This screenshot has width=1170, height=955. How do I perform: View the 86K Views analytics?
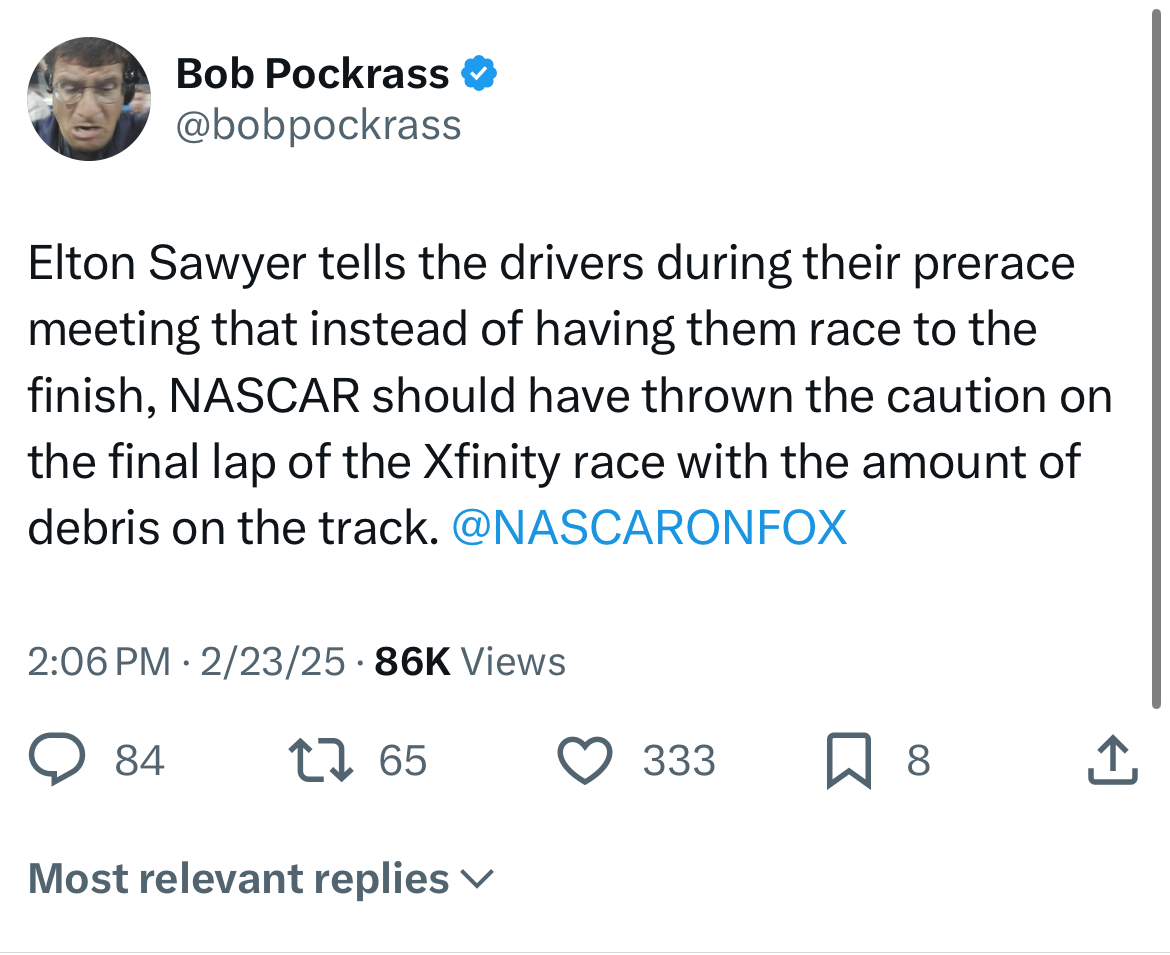click(469, 662)
